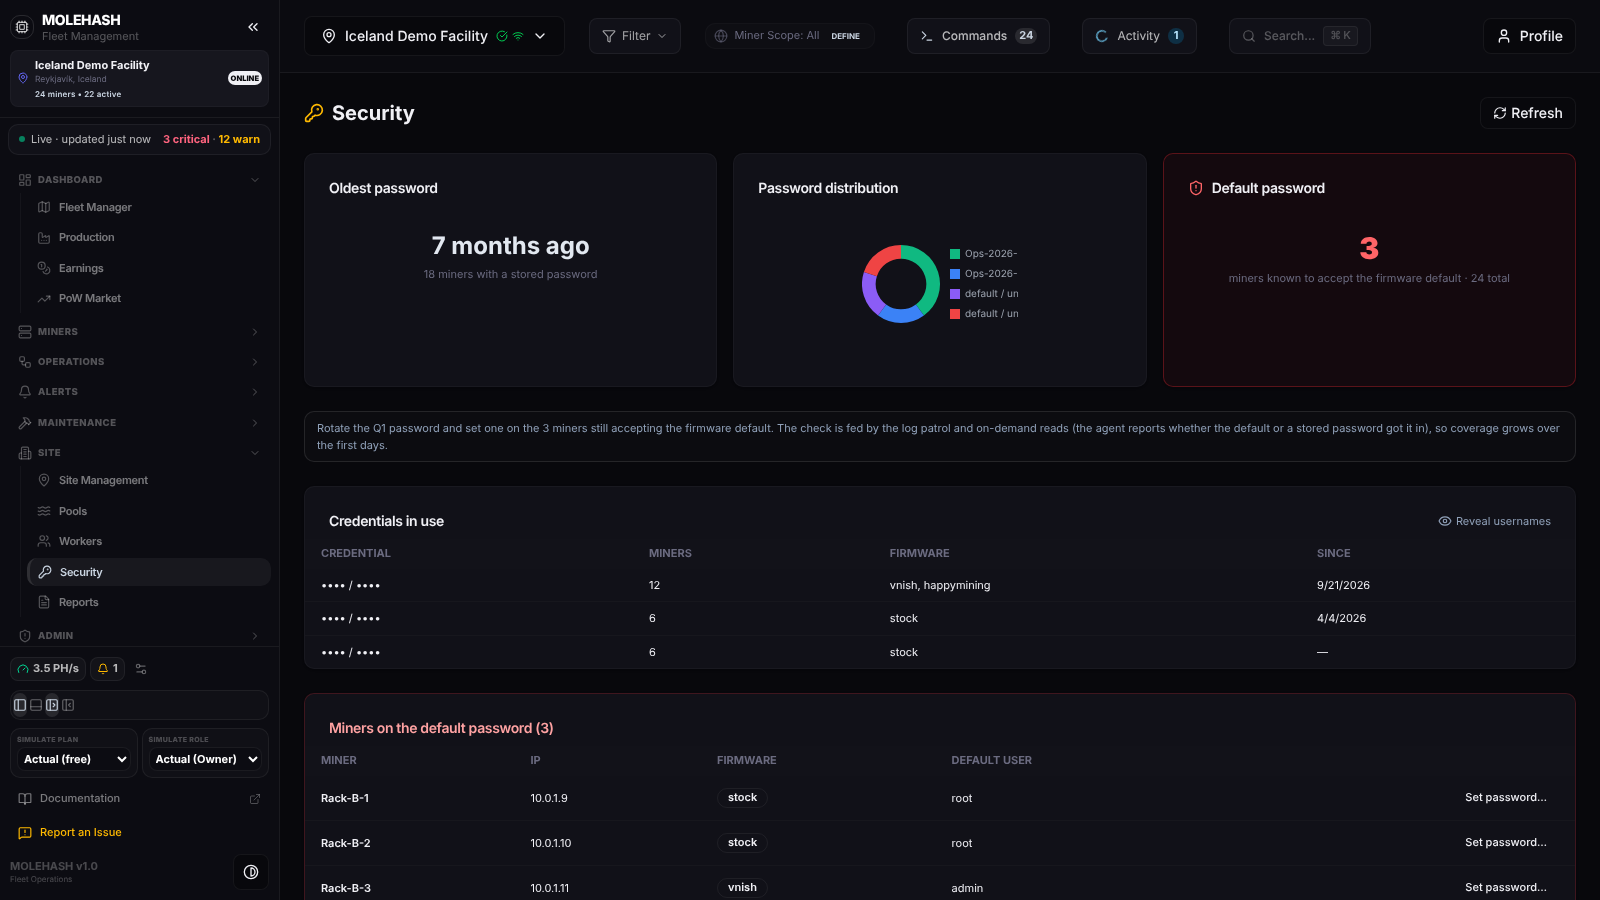
Task: Open Earnings in the sidebar
Action: point(149,268)
